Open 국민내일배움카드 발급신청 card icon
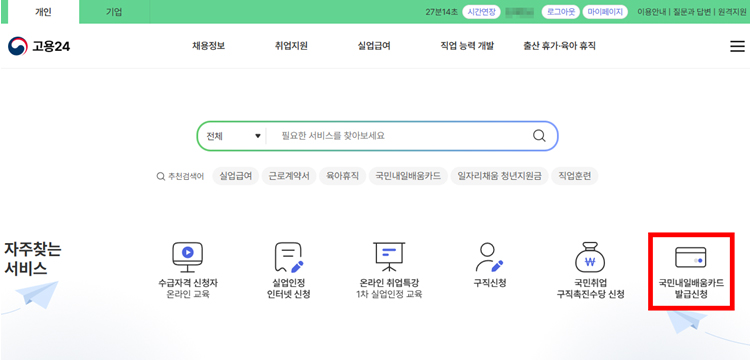 [x=691, y=257]
